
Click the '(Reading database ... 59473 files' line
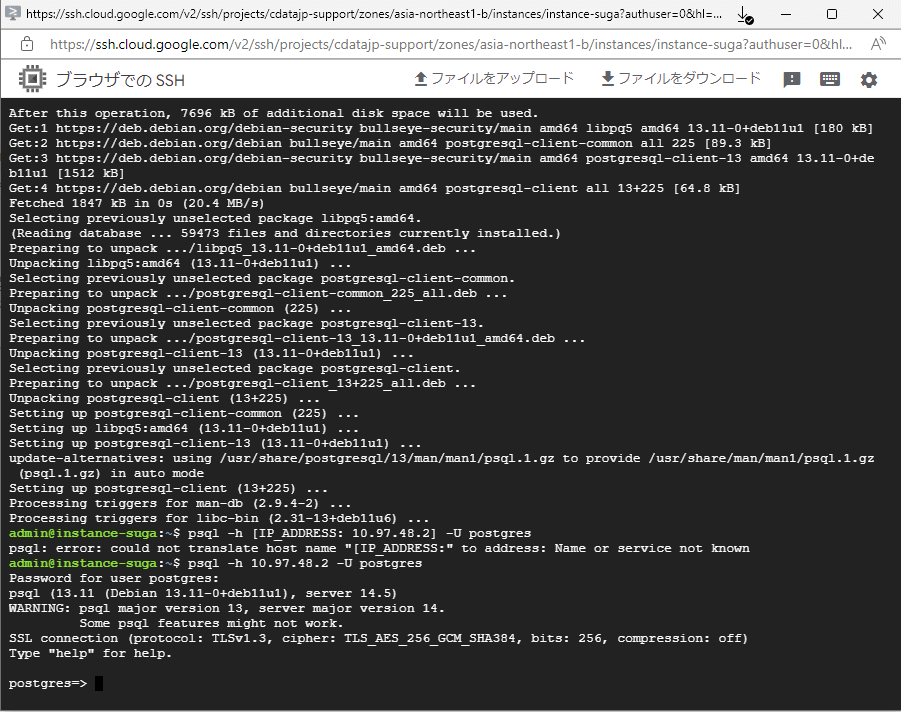pyautogui.click(x=285, y=233)
